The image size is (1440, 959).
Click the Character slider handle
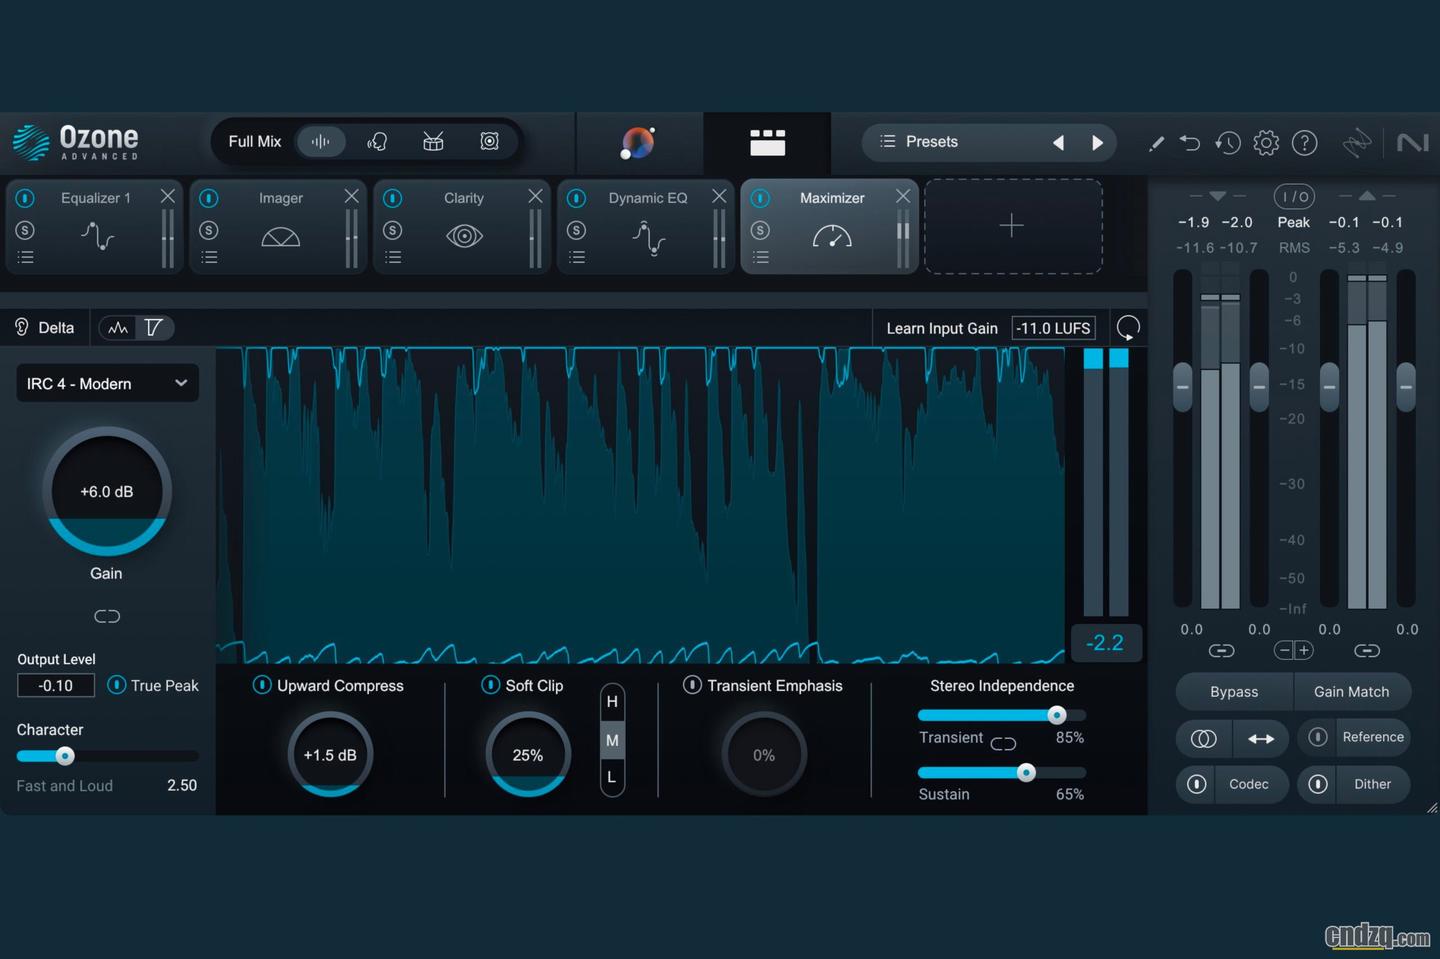tap(65, 756)
